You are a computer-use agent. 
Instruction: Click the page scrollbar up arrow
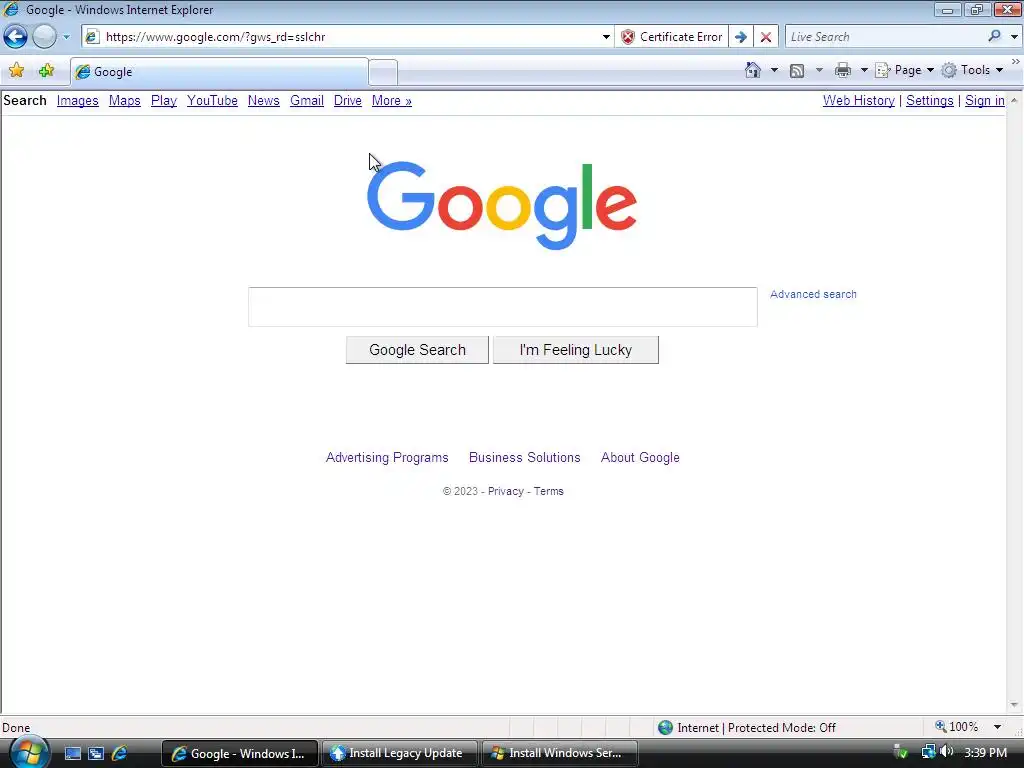point(1014,101)
